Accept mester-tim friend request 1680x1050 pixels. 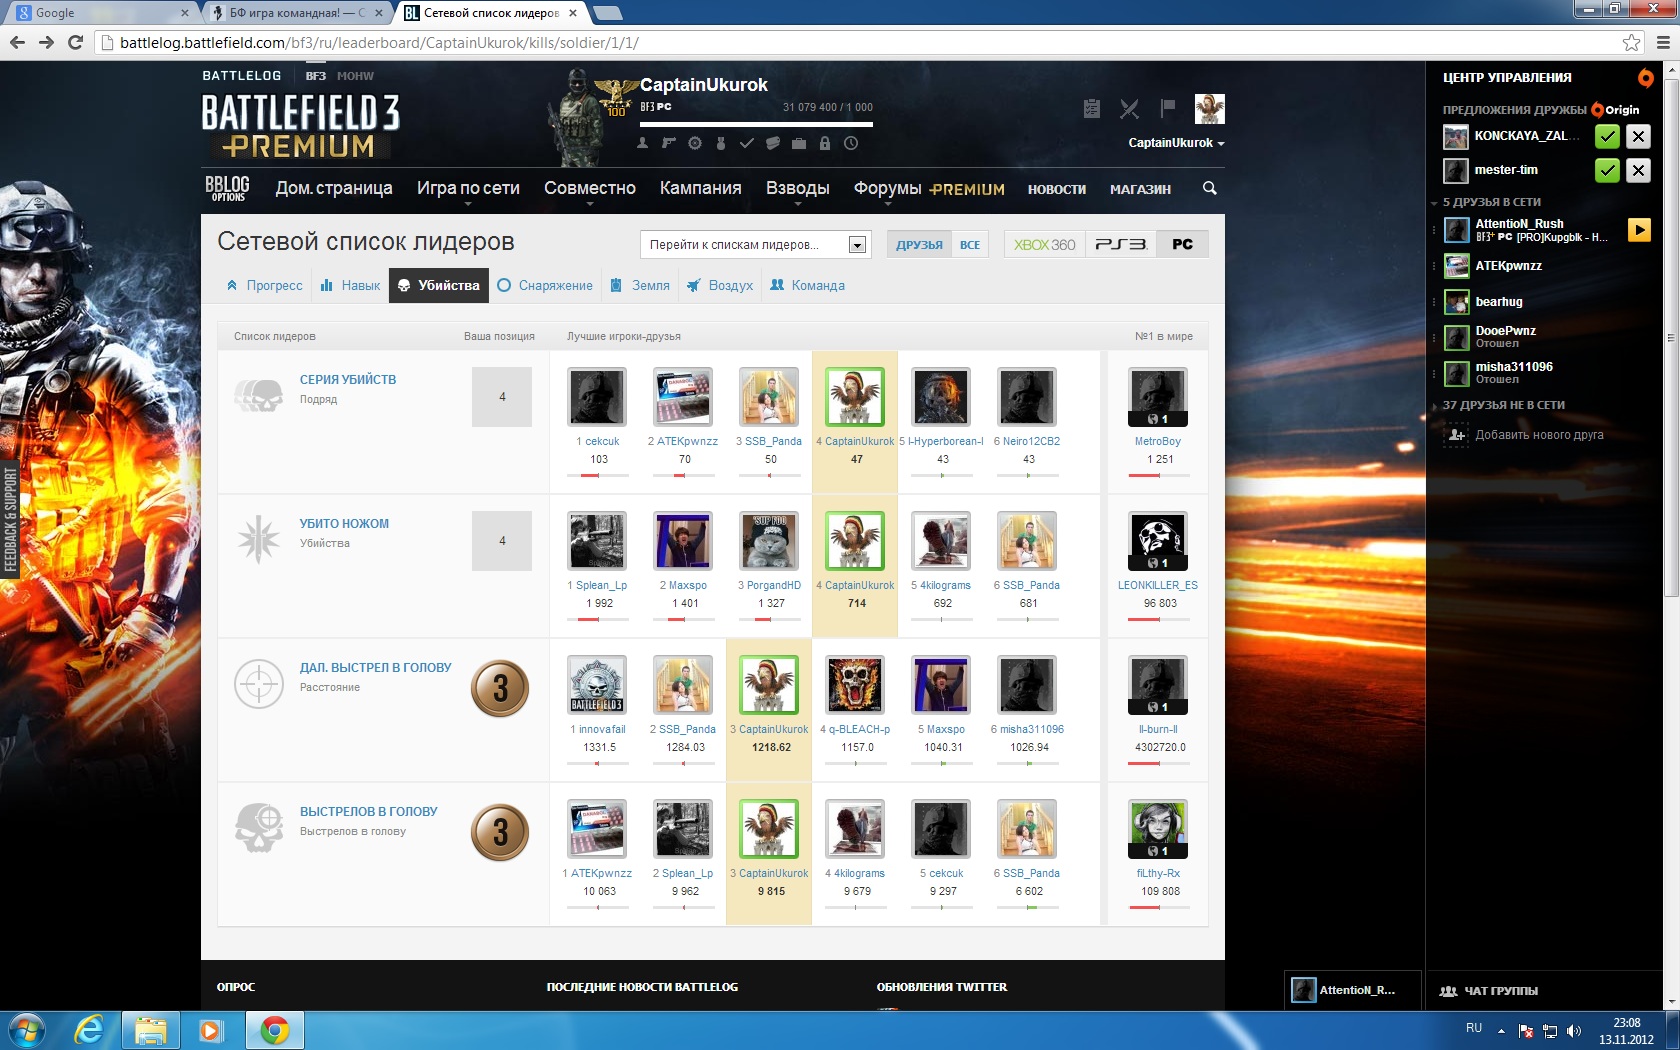click(1607, 170)
